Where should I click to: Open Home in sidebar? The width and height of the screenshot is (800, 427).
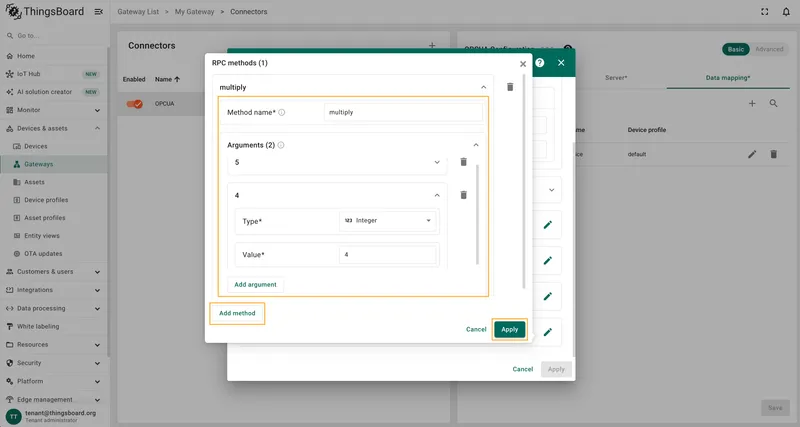54,56
